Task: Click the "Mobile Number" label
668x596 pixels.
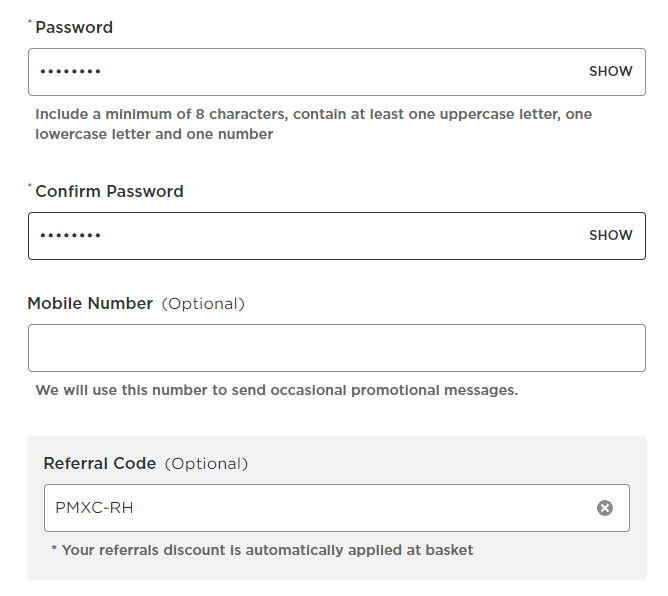Action: (x=90, y=304)
